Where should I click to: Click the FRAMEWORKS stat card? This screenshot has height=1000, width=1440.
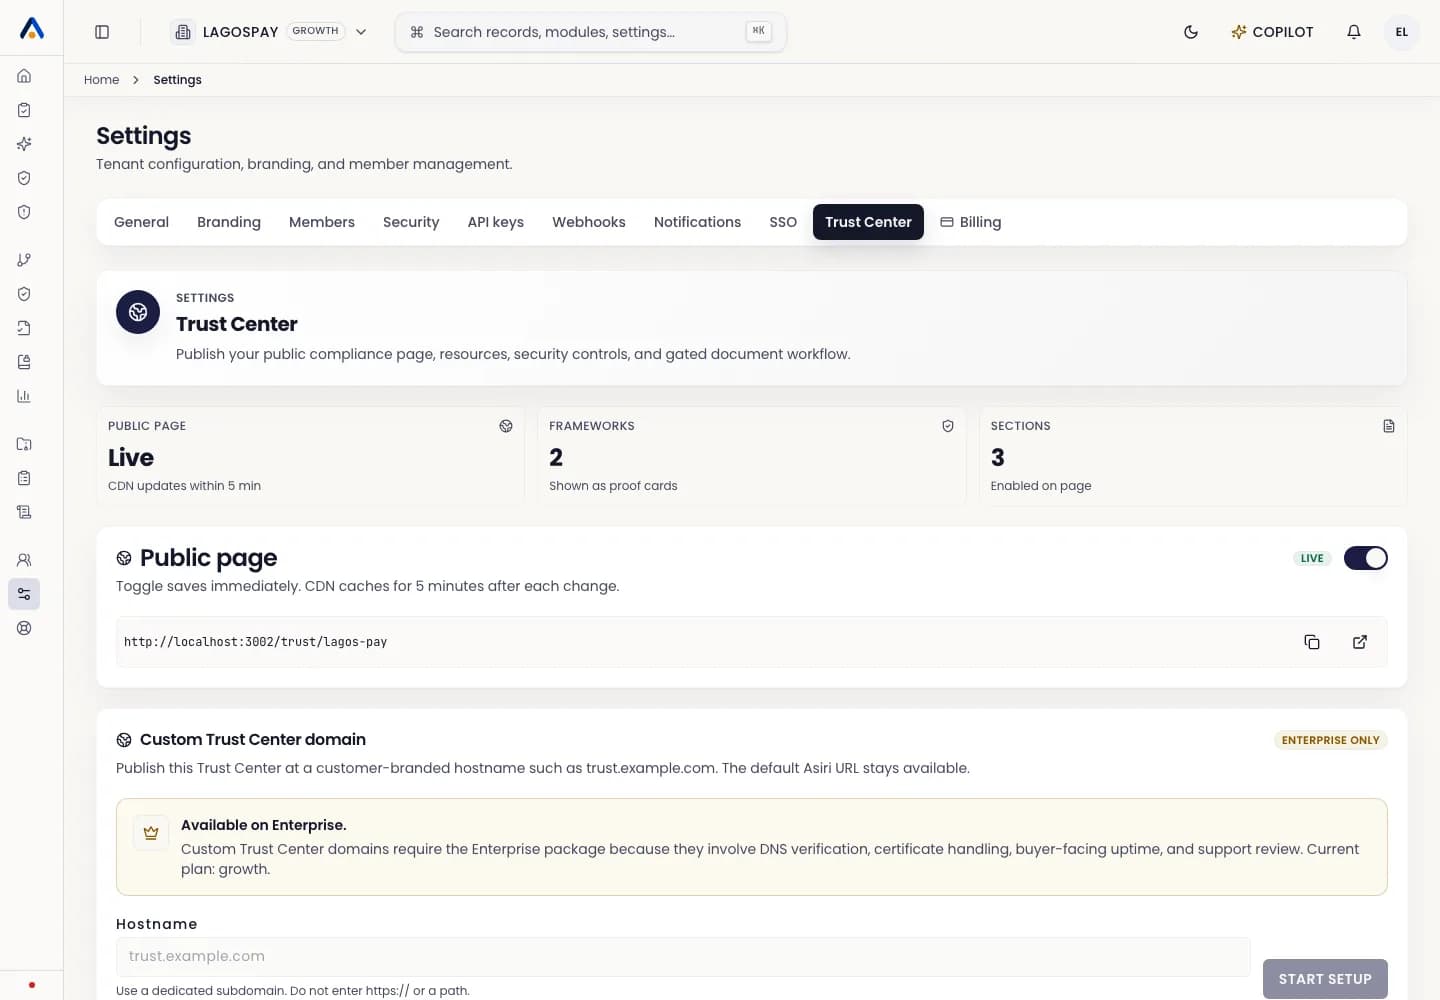(x=751, y=456)
